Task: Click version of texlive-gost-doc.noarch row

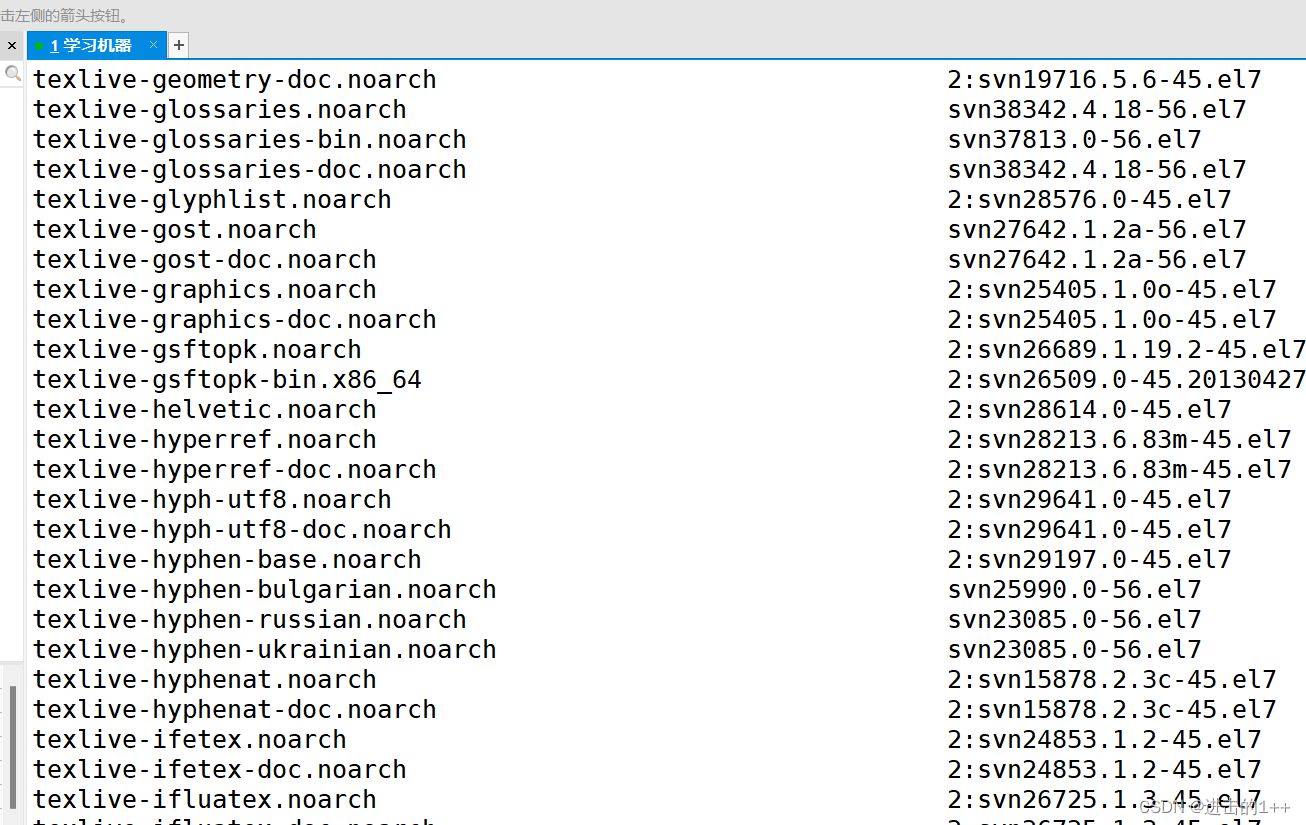Action: coord(1097,260)
